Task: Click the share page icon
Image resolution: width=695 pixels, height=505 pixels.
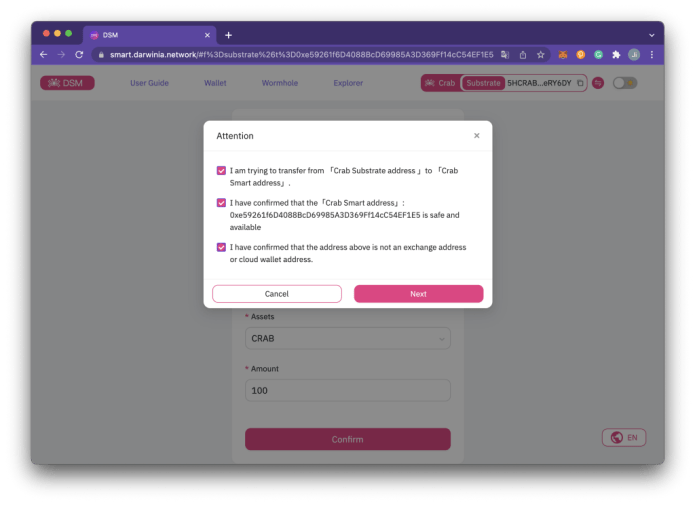Action: coord(523,55)
